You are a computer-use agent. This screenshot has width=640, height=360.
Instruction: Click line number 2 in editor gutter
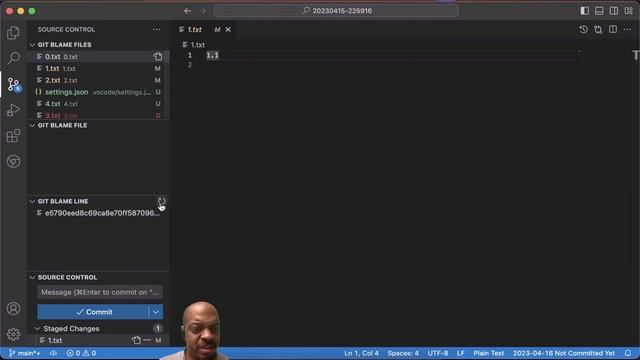click(x=190, y=65)
